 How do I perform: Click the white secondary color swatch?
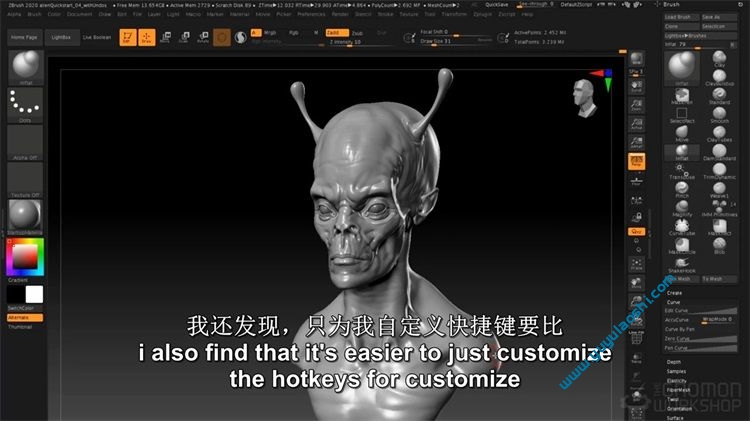point(34,295)
